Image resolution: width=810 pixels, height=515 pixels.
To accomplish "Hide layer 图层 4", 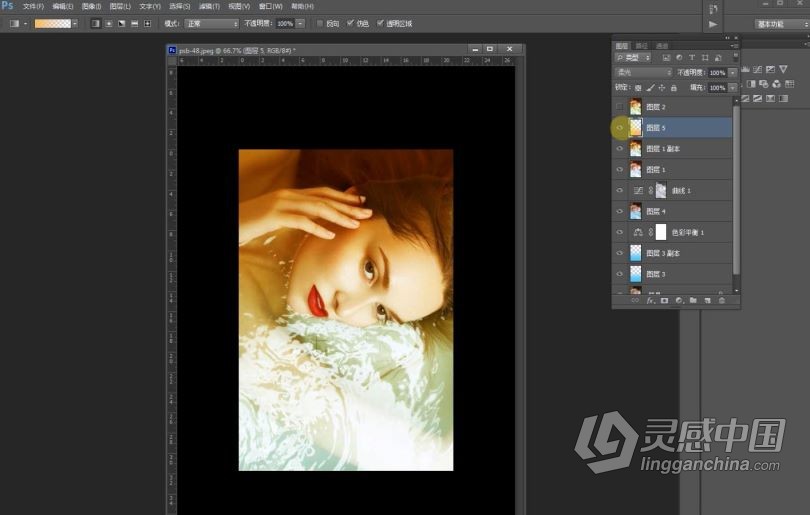I will tap(619, 211).
